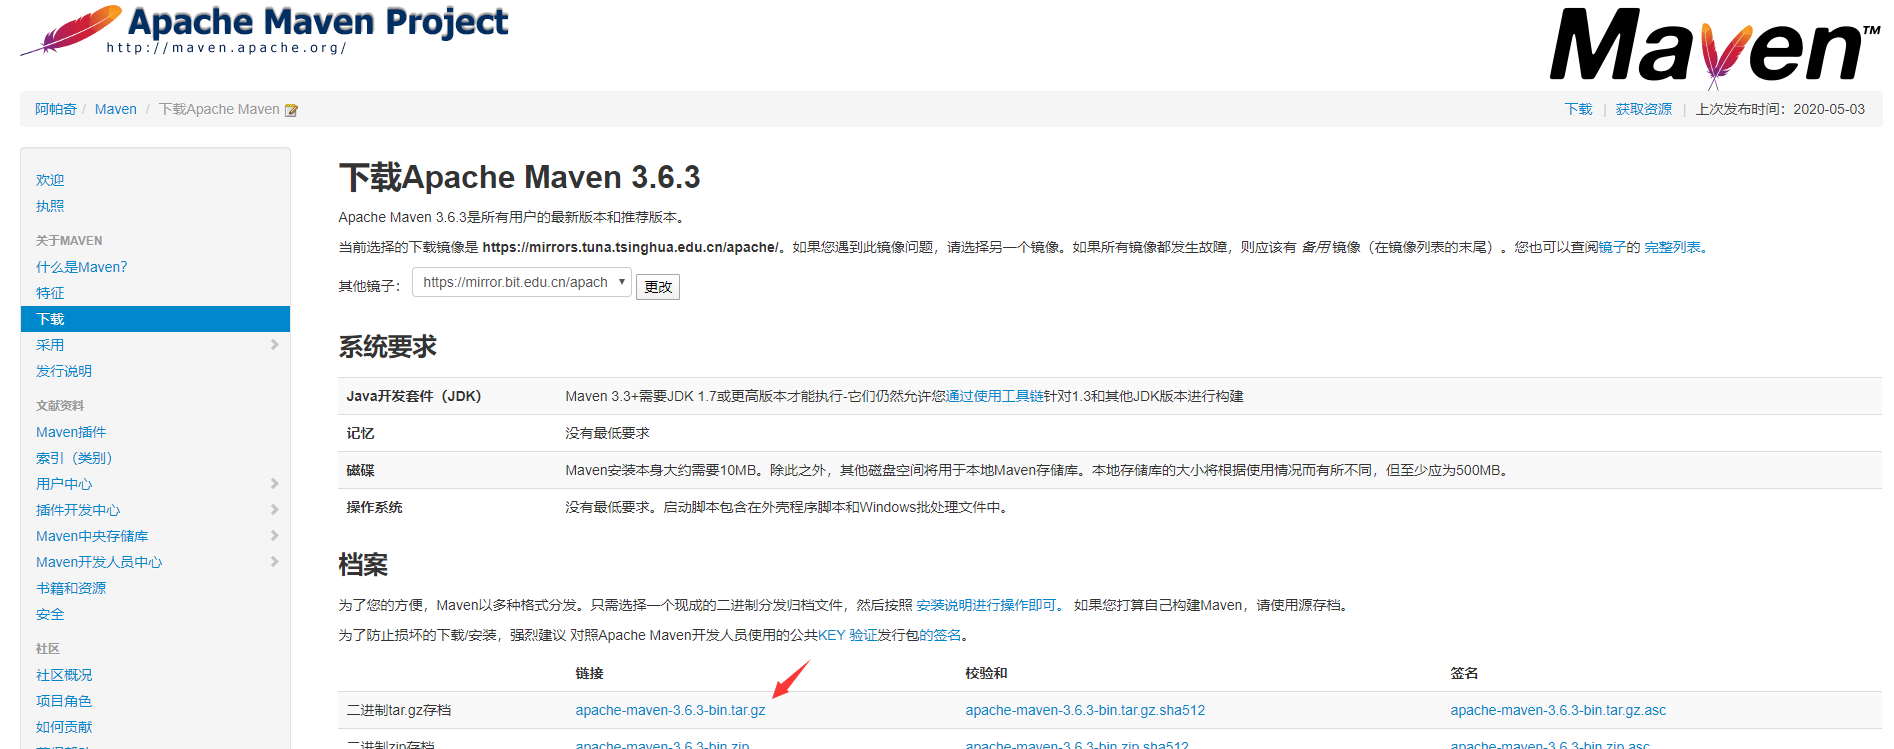
Task: Open 如何贡献 sidebar link
Action: pos(64,727)
